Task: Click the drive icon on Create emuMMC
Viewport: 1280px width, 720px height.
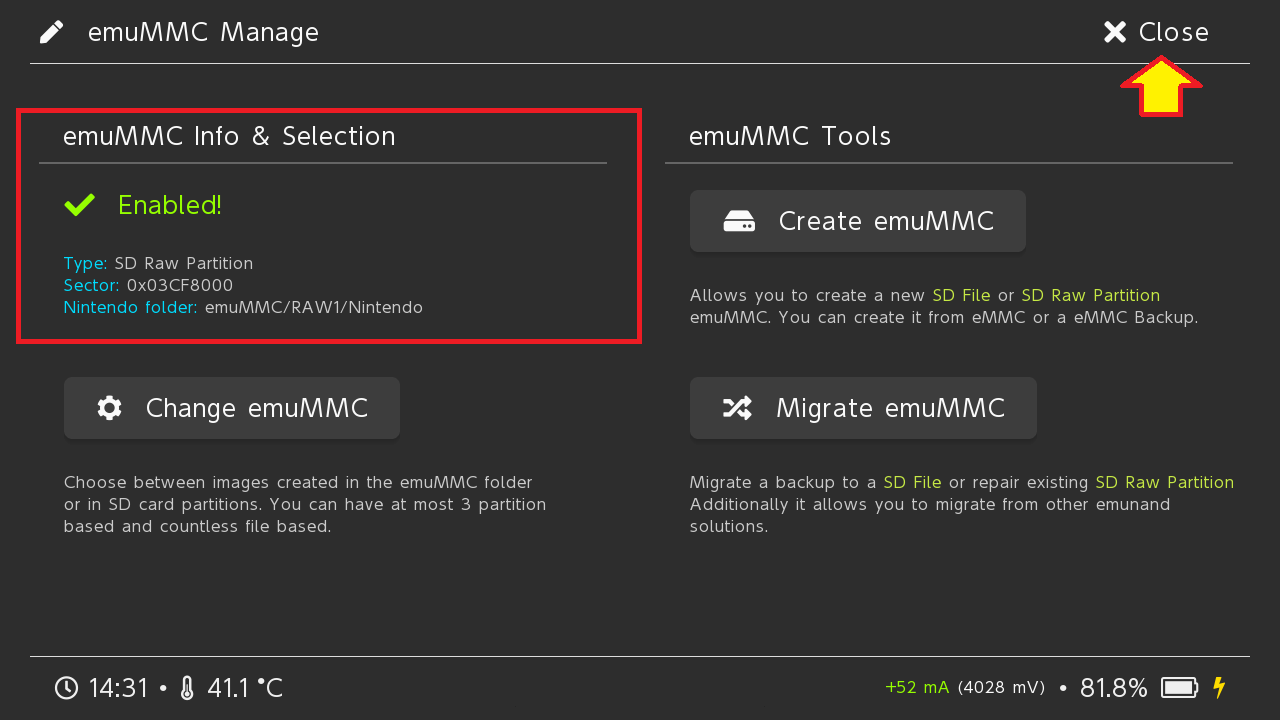Action: 739,221
